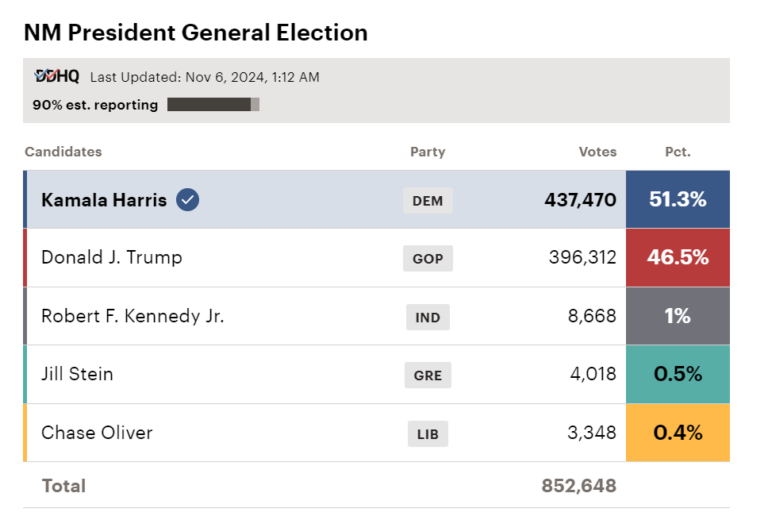Select the Votes column header
The width and height of the screenshot is (768, 520).
(x=598, y=152)
